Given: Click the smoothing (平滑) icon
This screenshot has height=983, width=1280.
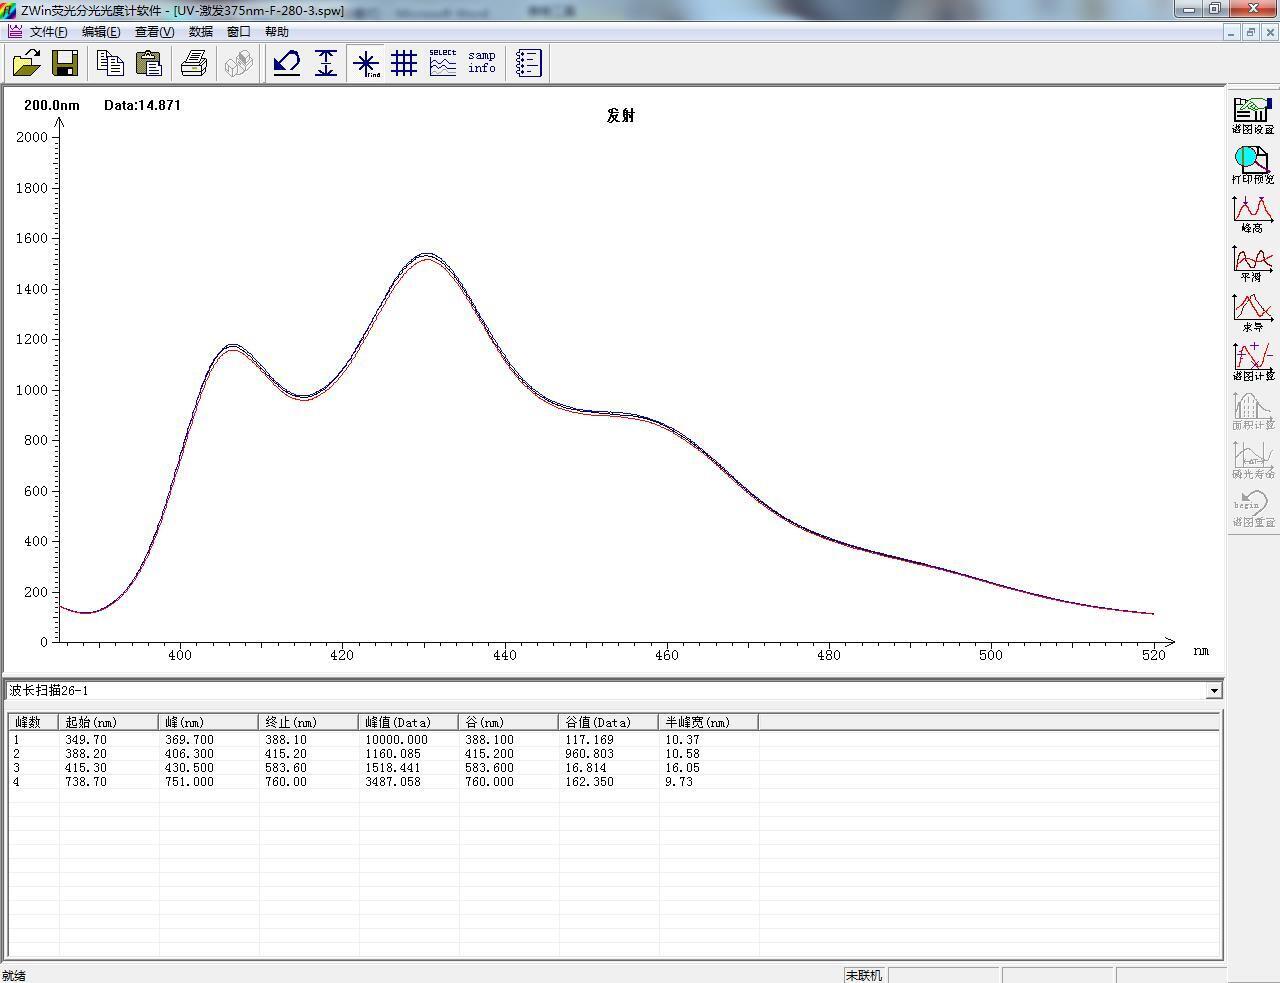Looking at the screenshot, I should 1253,263.
